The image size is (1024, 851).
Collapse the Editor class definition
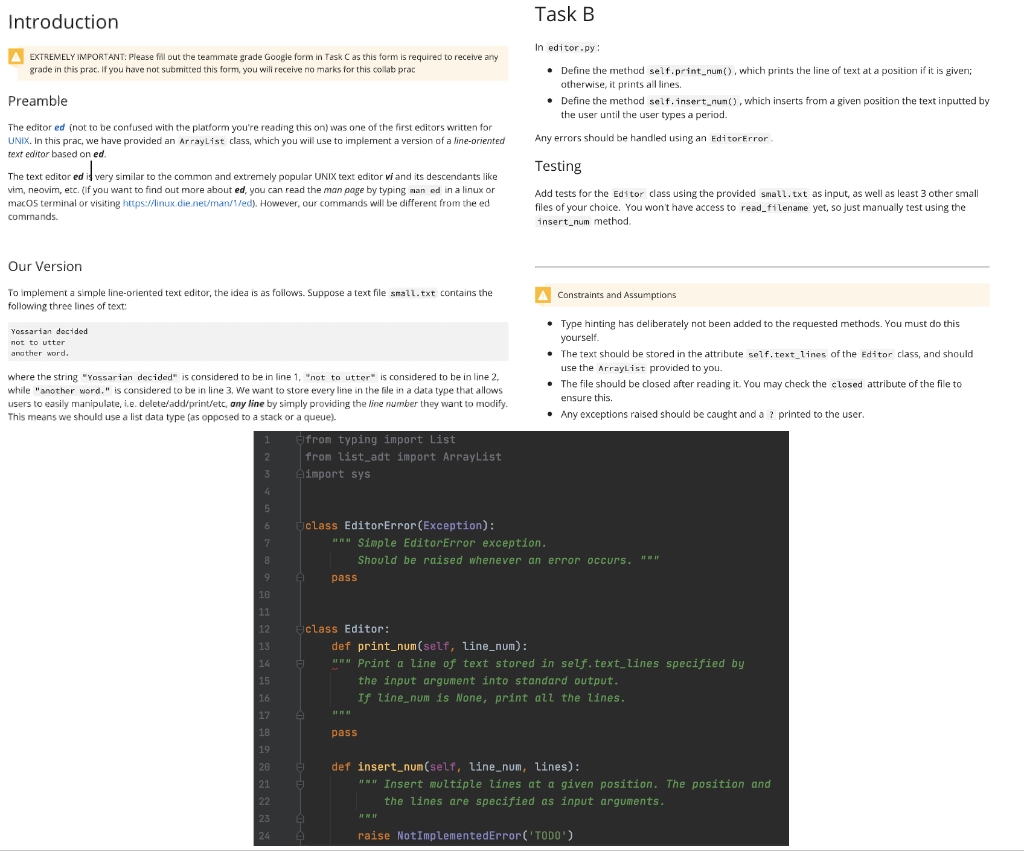[298, 627]
